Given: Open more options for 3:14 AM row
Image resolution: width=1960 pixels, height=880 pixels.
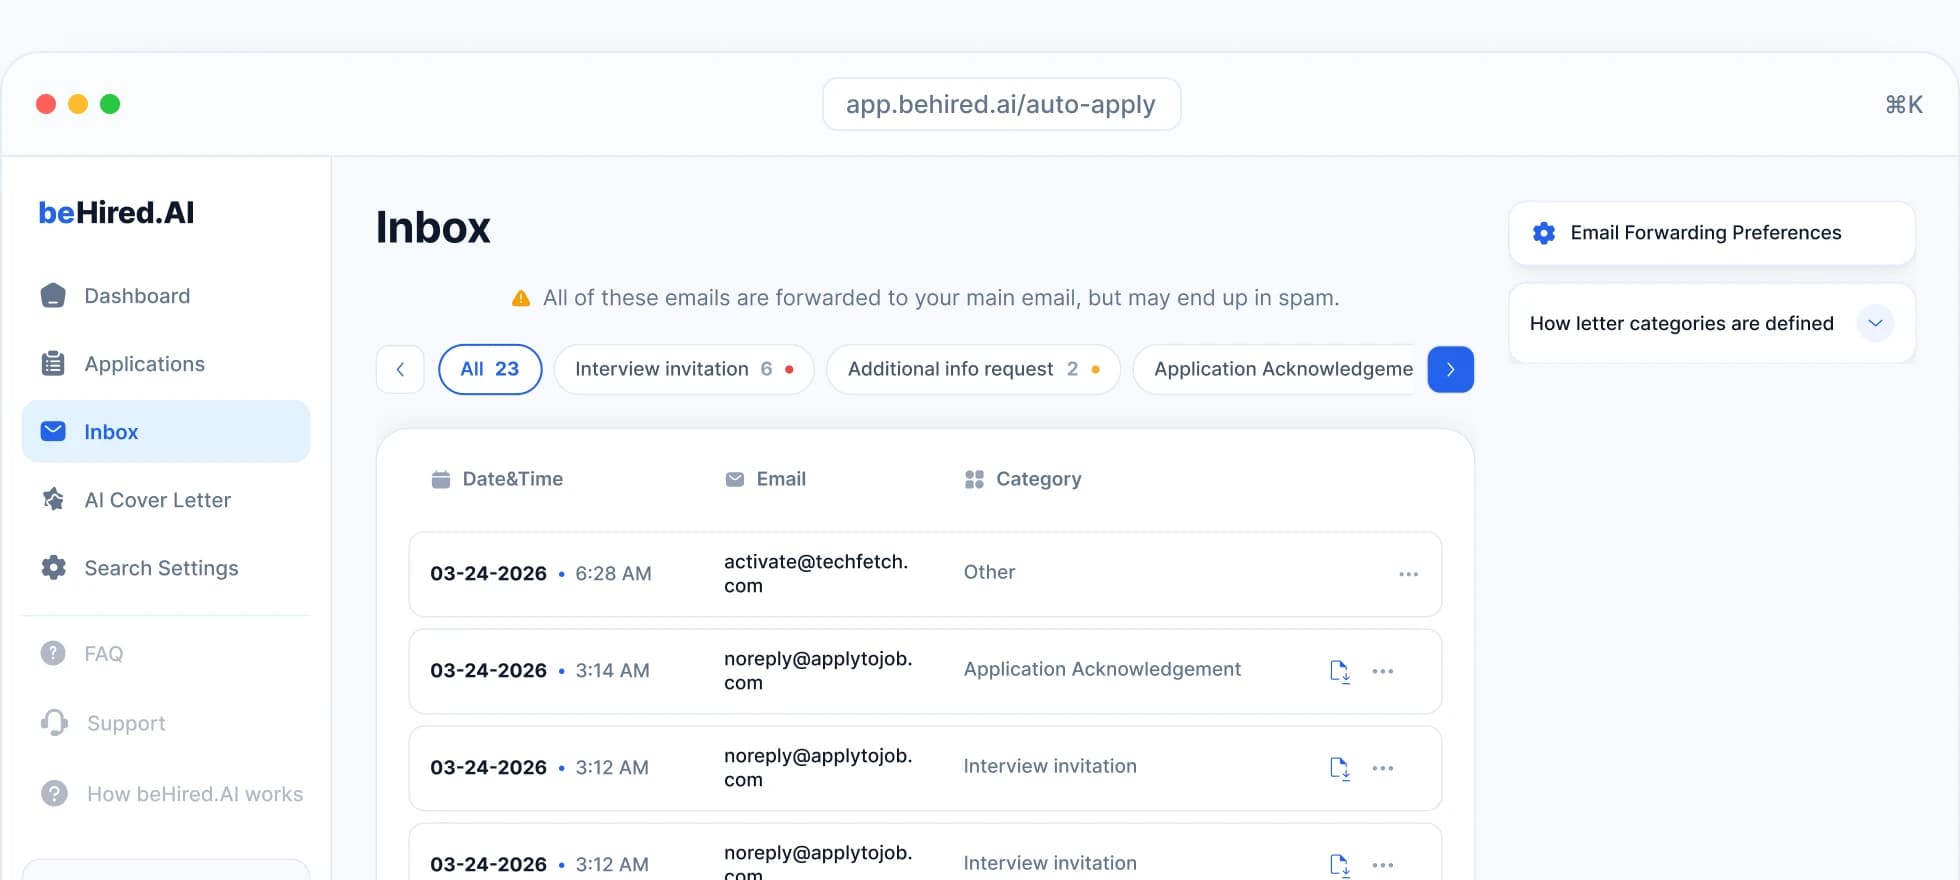Looking at the screenshot, I should click(x=1383, y=671).
